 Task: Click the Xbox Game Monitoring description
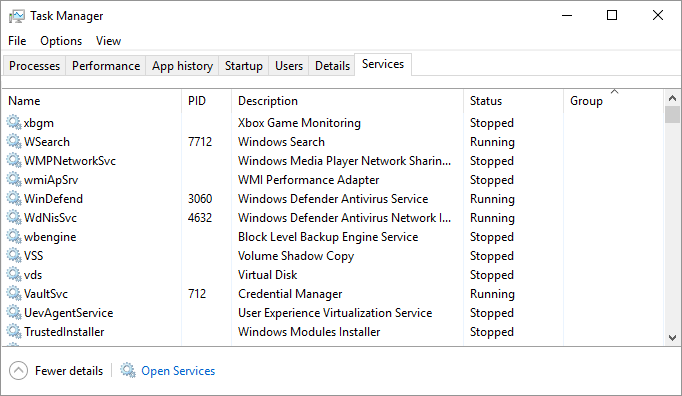coord(299,123)
